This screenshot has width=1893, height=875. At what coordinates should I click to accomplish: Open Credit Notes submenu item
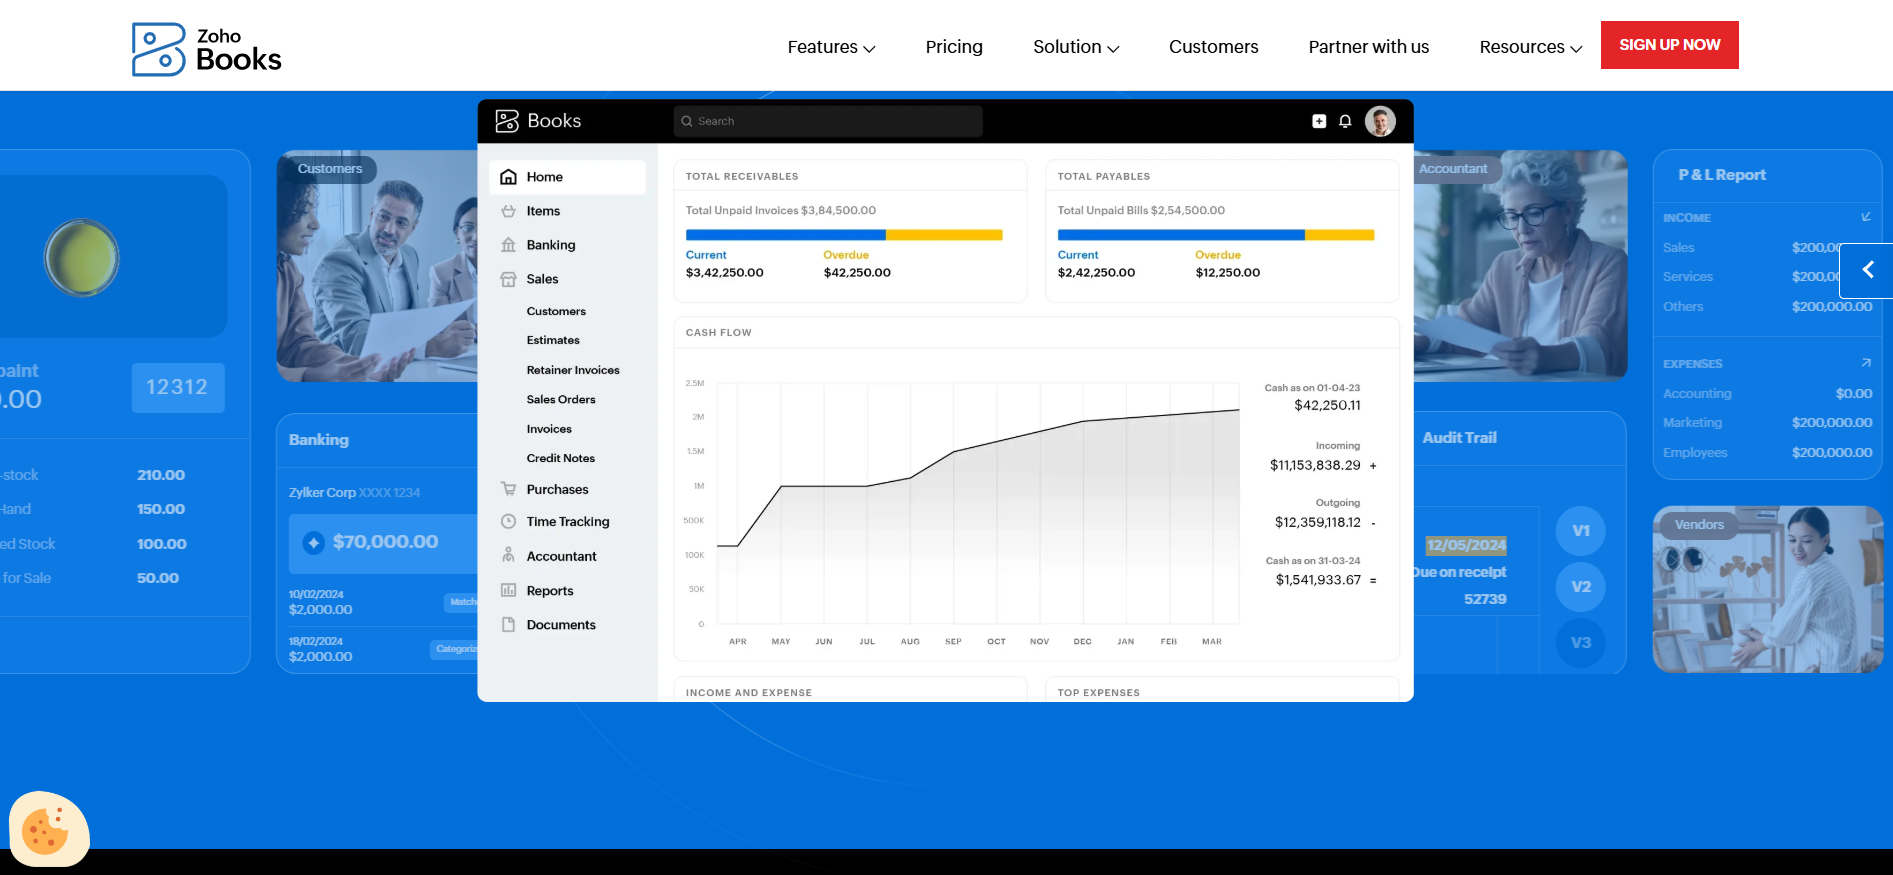point(561,458)
